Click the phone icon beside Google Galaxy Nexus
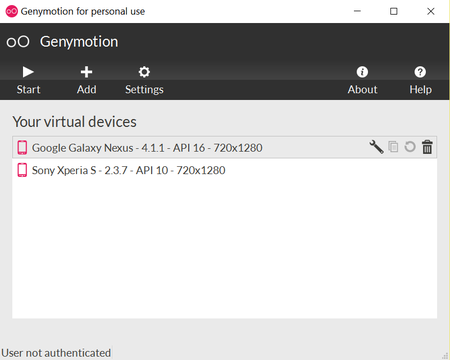This screenshot has width=450, height=360. tap(22, 147)
